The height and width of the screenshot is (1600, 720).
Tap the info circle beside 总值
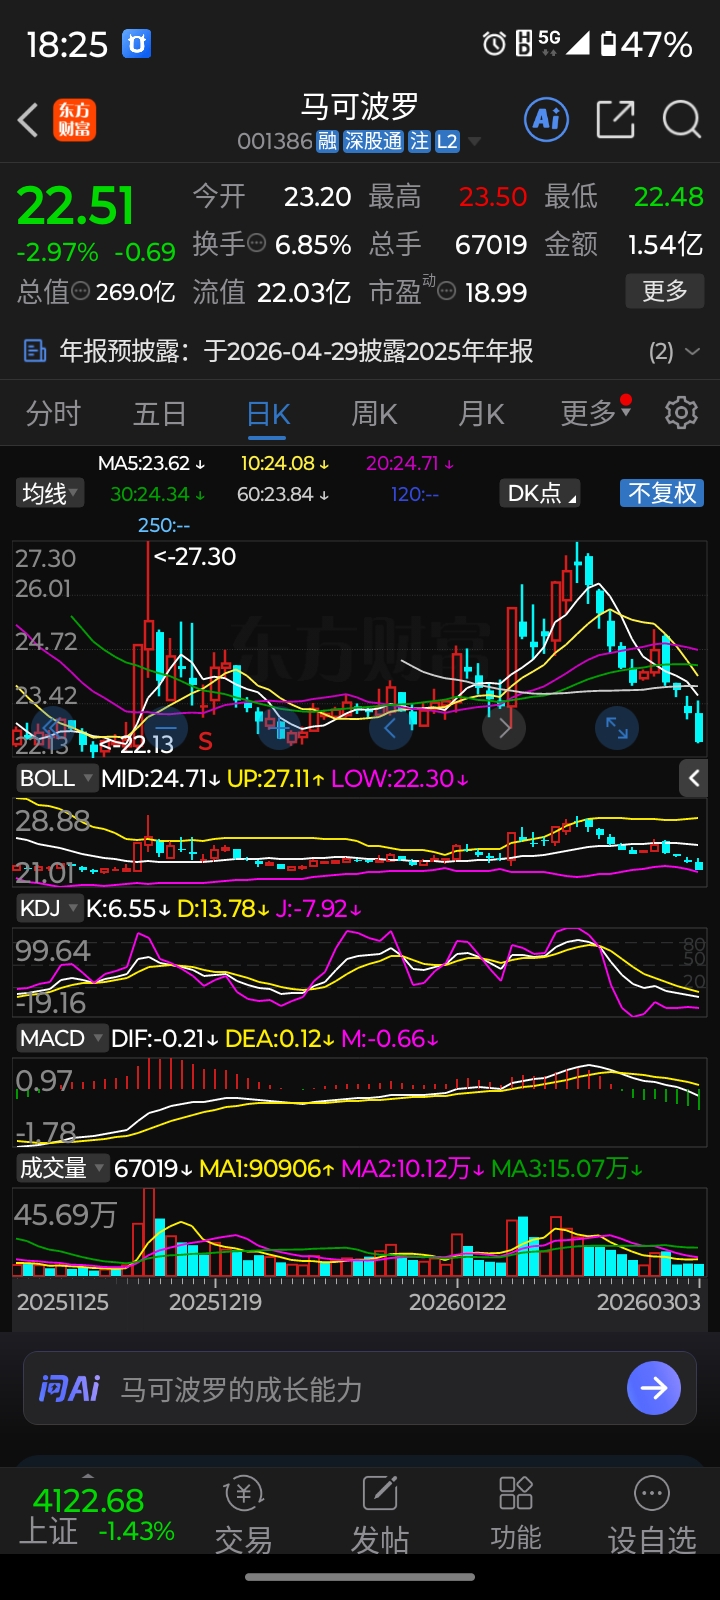[81, 292]
